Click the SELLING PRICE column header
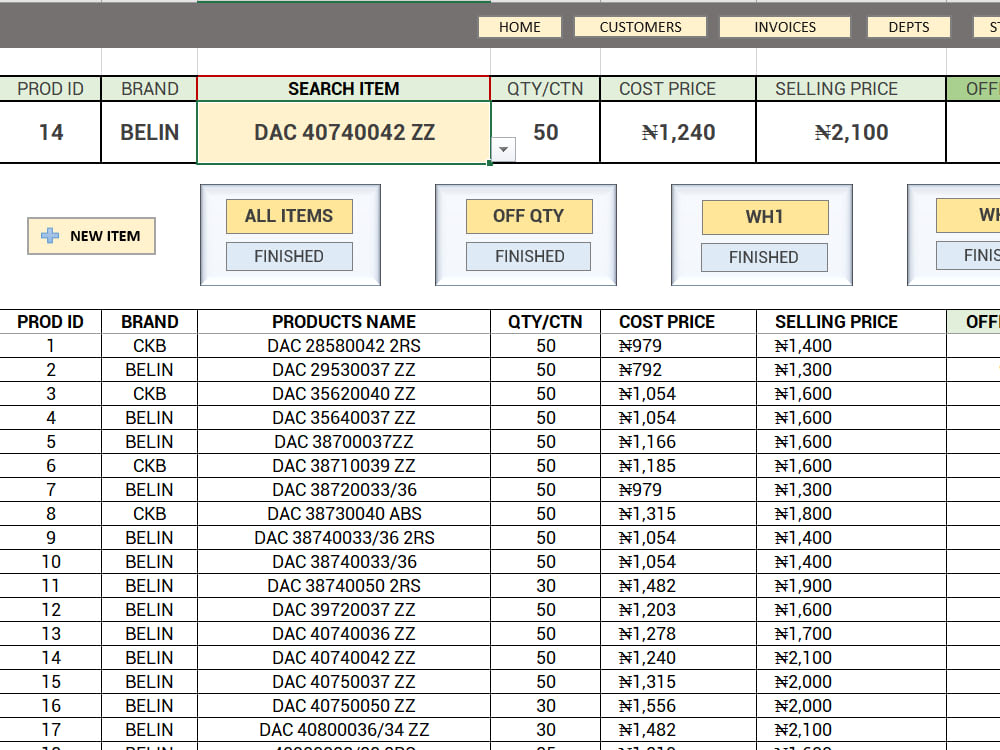The width and height of the screenshot is (1000, 750). click(x=837, y=322)
